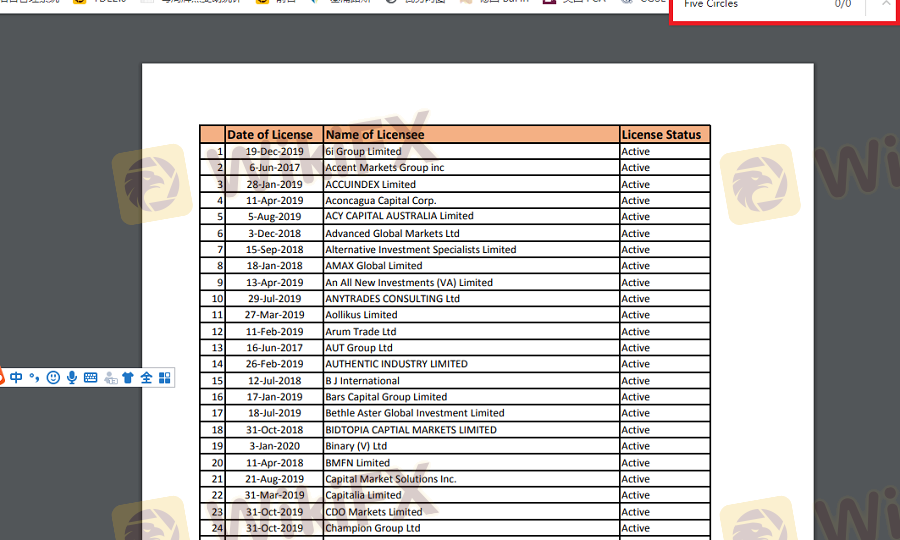Click 'ACCUINDEX Limited' in the table
Viewport: 900px width, 540px height.
(370, 184)
